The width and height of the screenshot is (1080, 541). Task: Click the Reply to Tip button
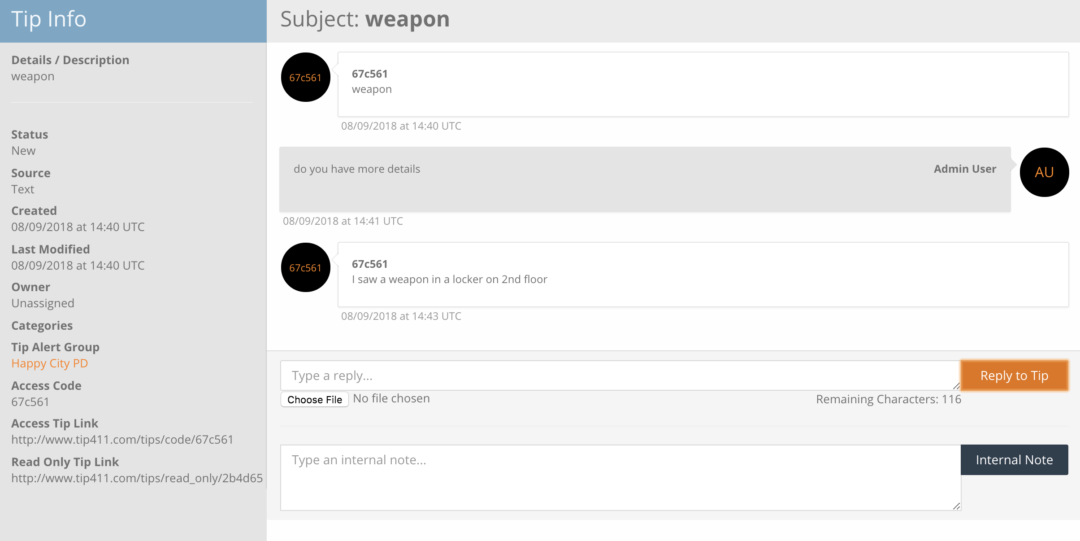1014,375
